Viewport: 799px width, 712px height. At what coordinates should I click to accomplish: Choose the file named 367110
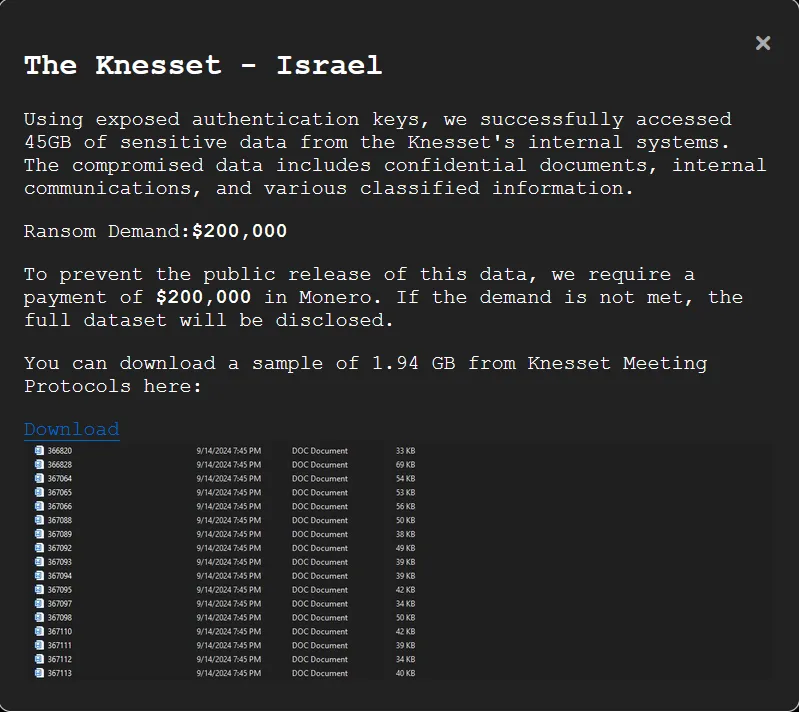pyautogui.click(x=60, y=632)
